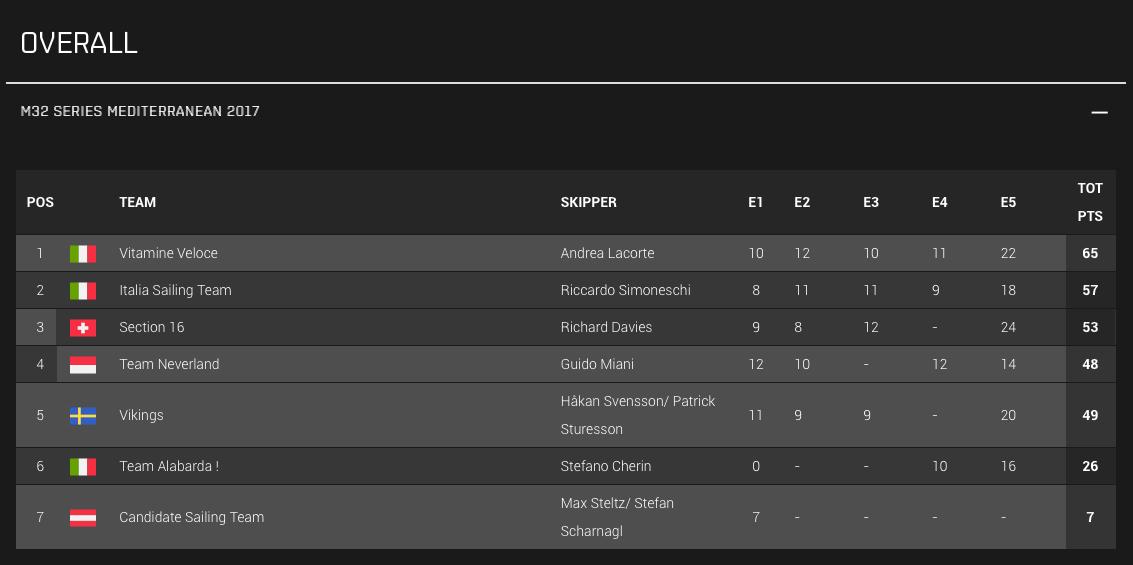Click the Monaco flag for Team Neverland
Image resolution: width=1133 pixels, height=565 pixels.
point(83,364)
